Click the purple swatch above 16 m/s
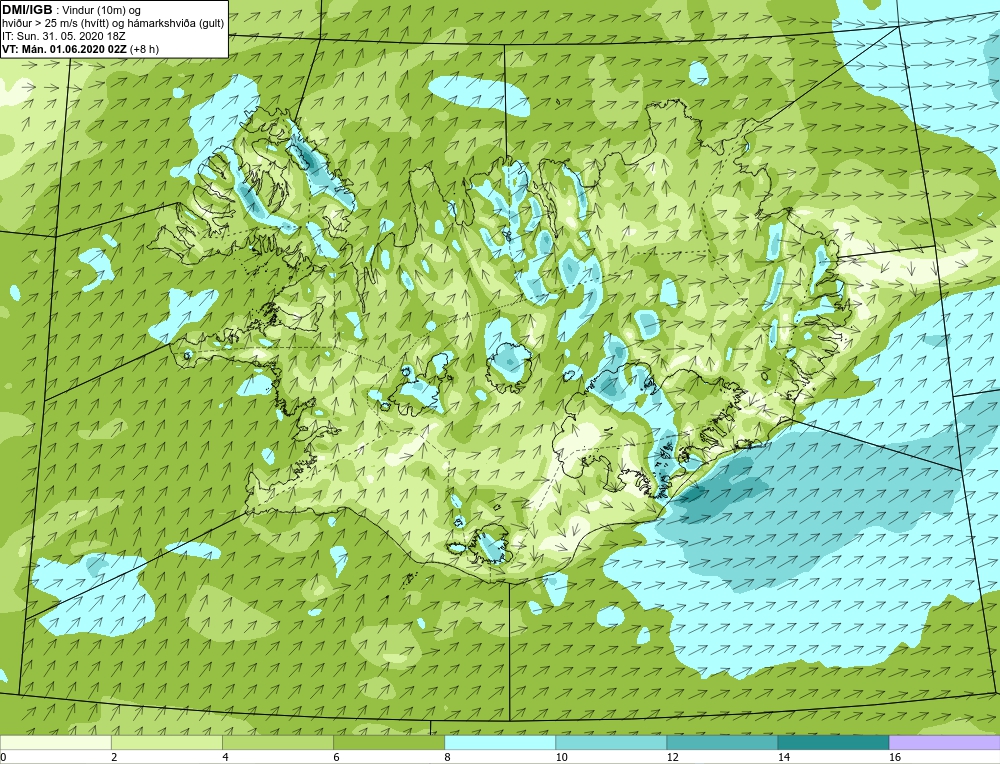Viewport: 1000px width, 764px height. click(945, 742)
